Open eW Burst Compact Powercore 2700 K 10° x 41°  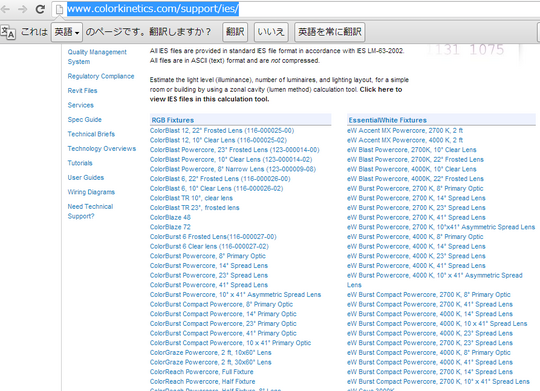(x=438, y=381)
